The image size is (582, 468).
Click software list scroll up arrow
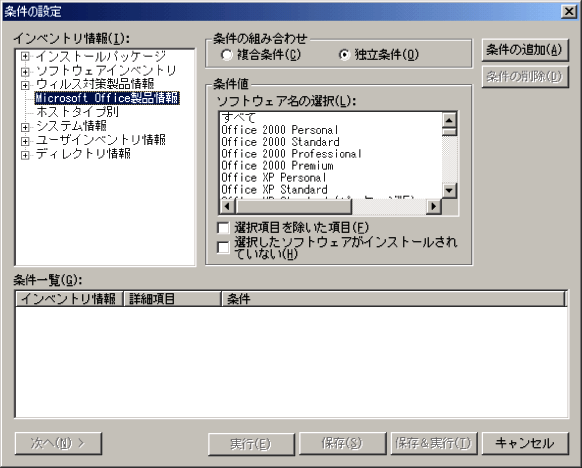[449, 120]
